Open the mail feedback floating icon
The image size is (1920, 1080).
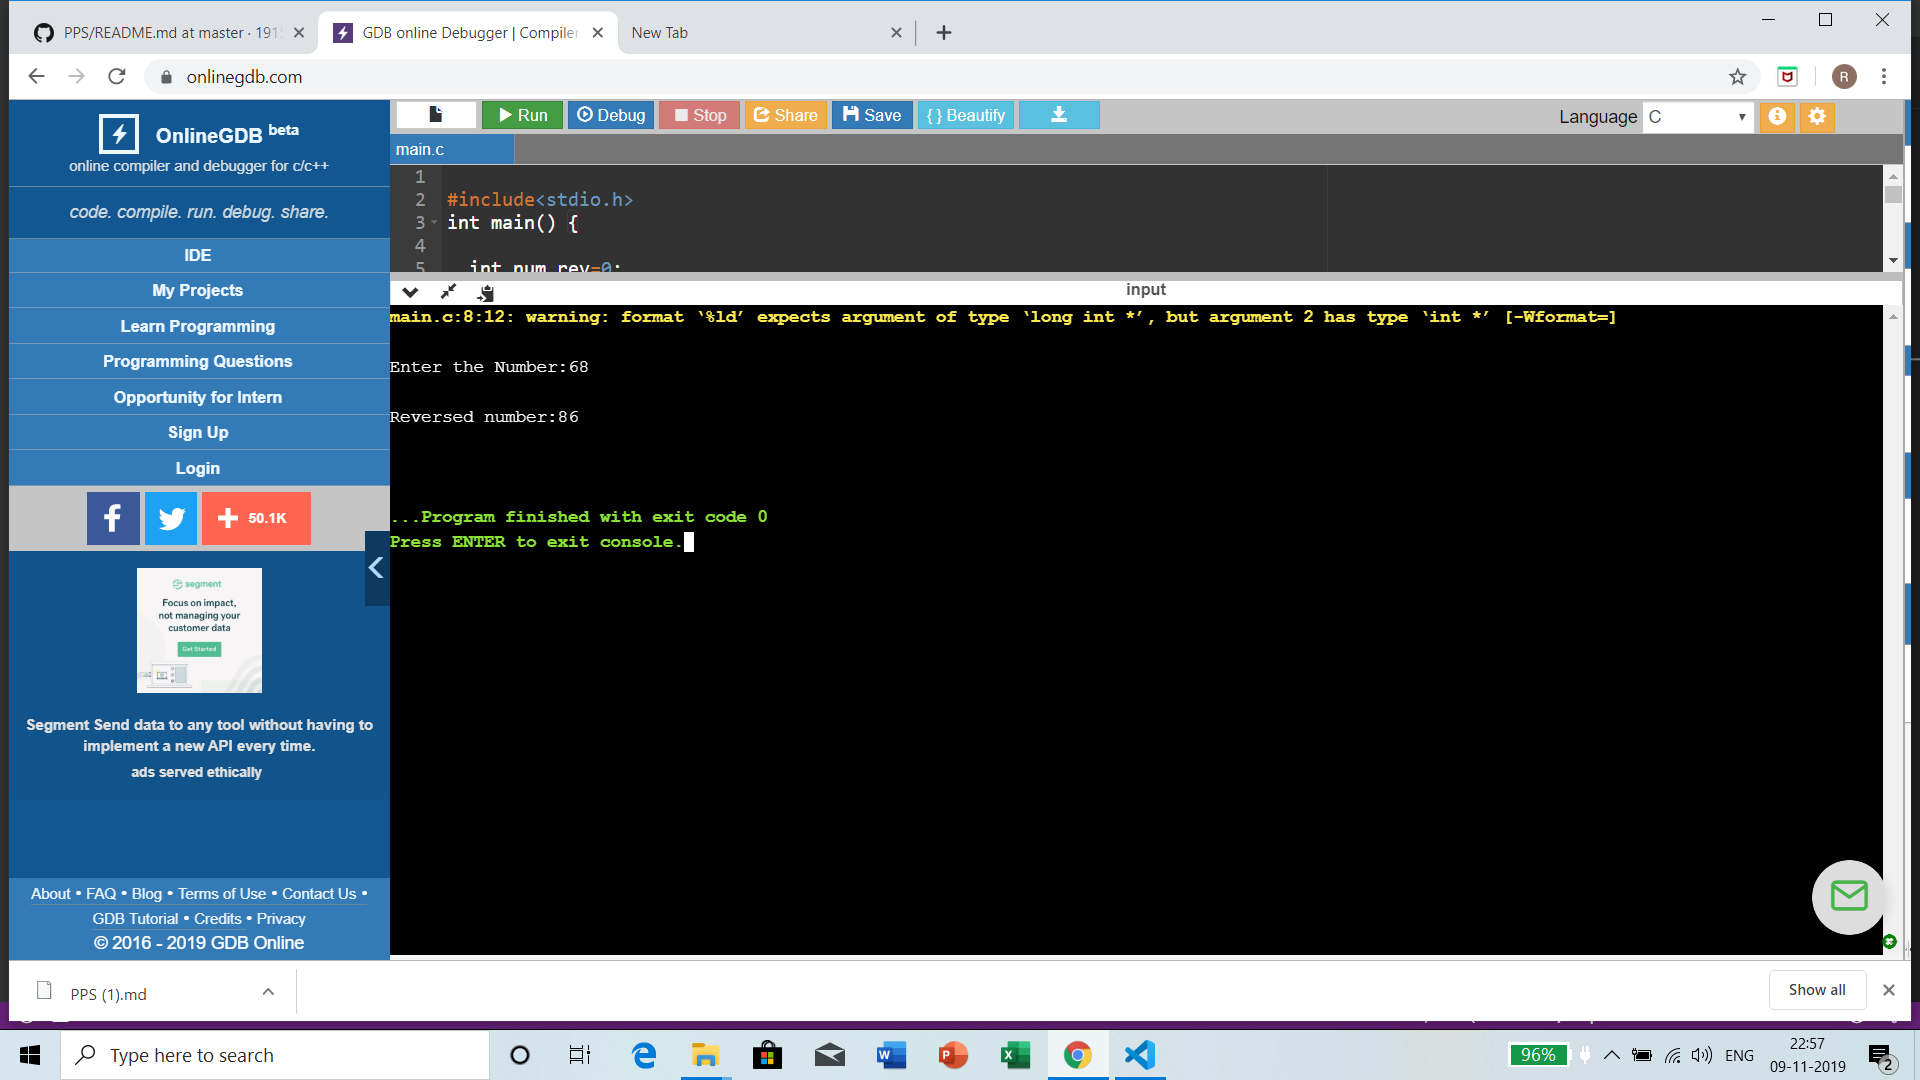(x=1848, y=896)
